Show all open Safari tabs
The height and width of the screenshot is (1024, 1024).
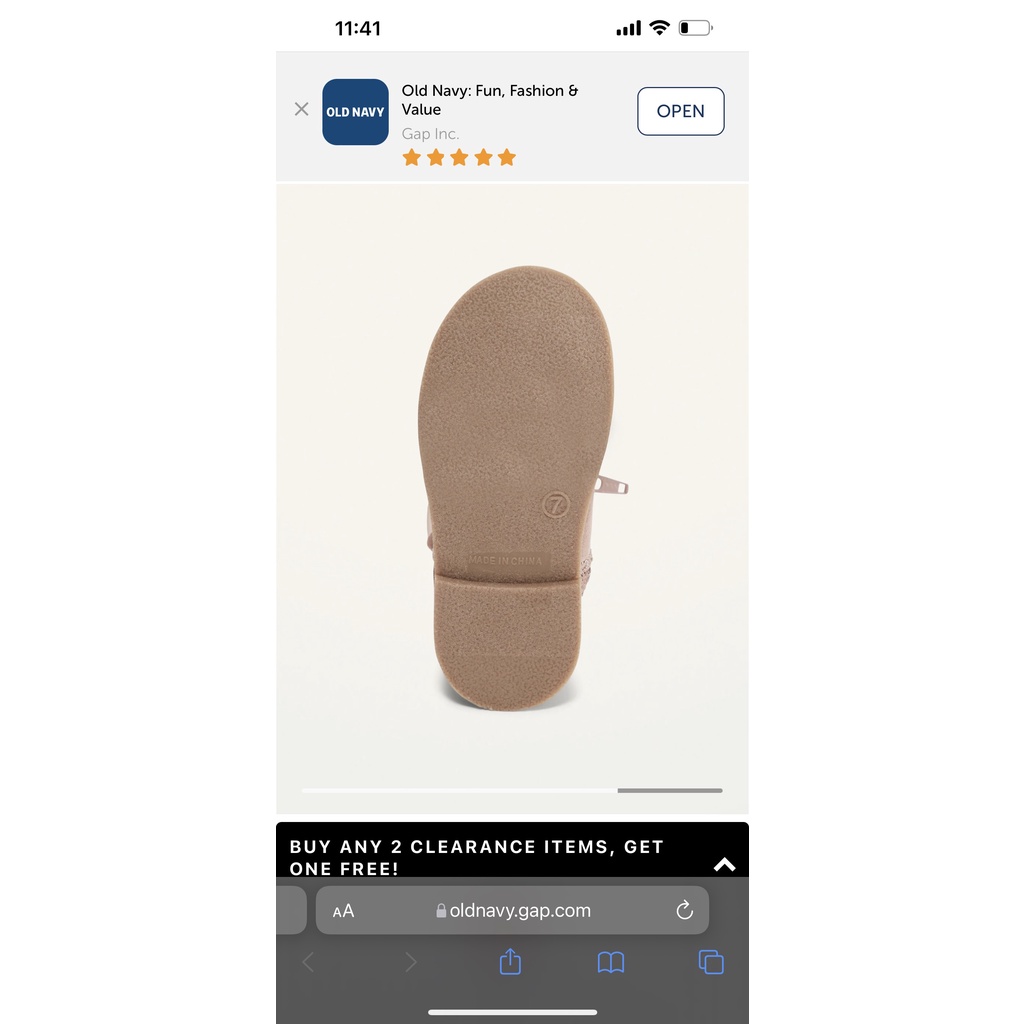711,962
